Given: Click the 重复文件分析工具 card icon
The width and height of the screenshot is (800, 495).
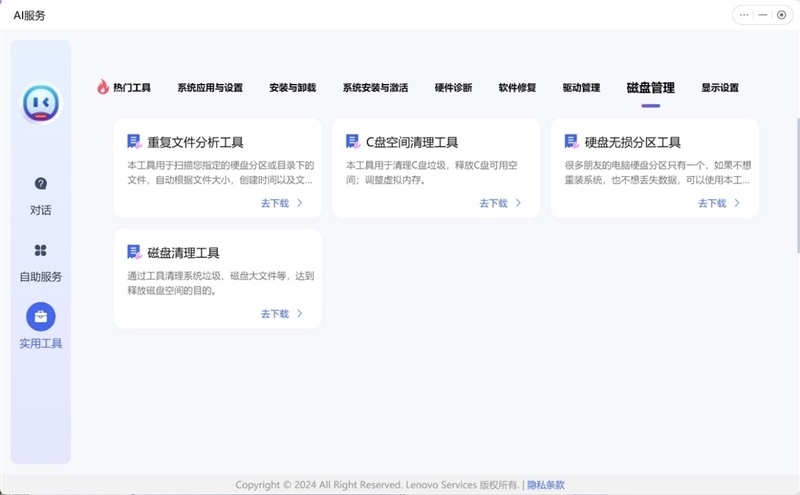Looking at the screenshot, I should click(x=134, y=142).
